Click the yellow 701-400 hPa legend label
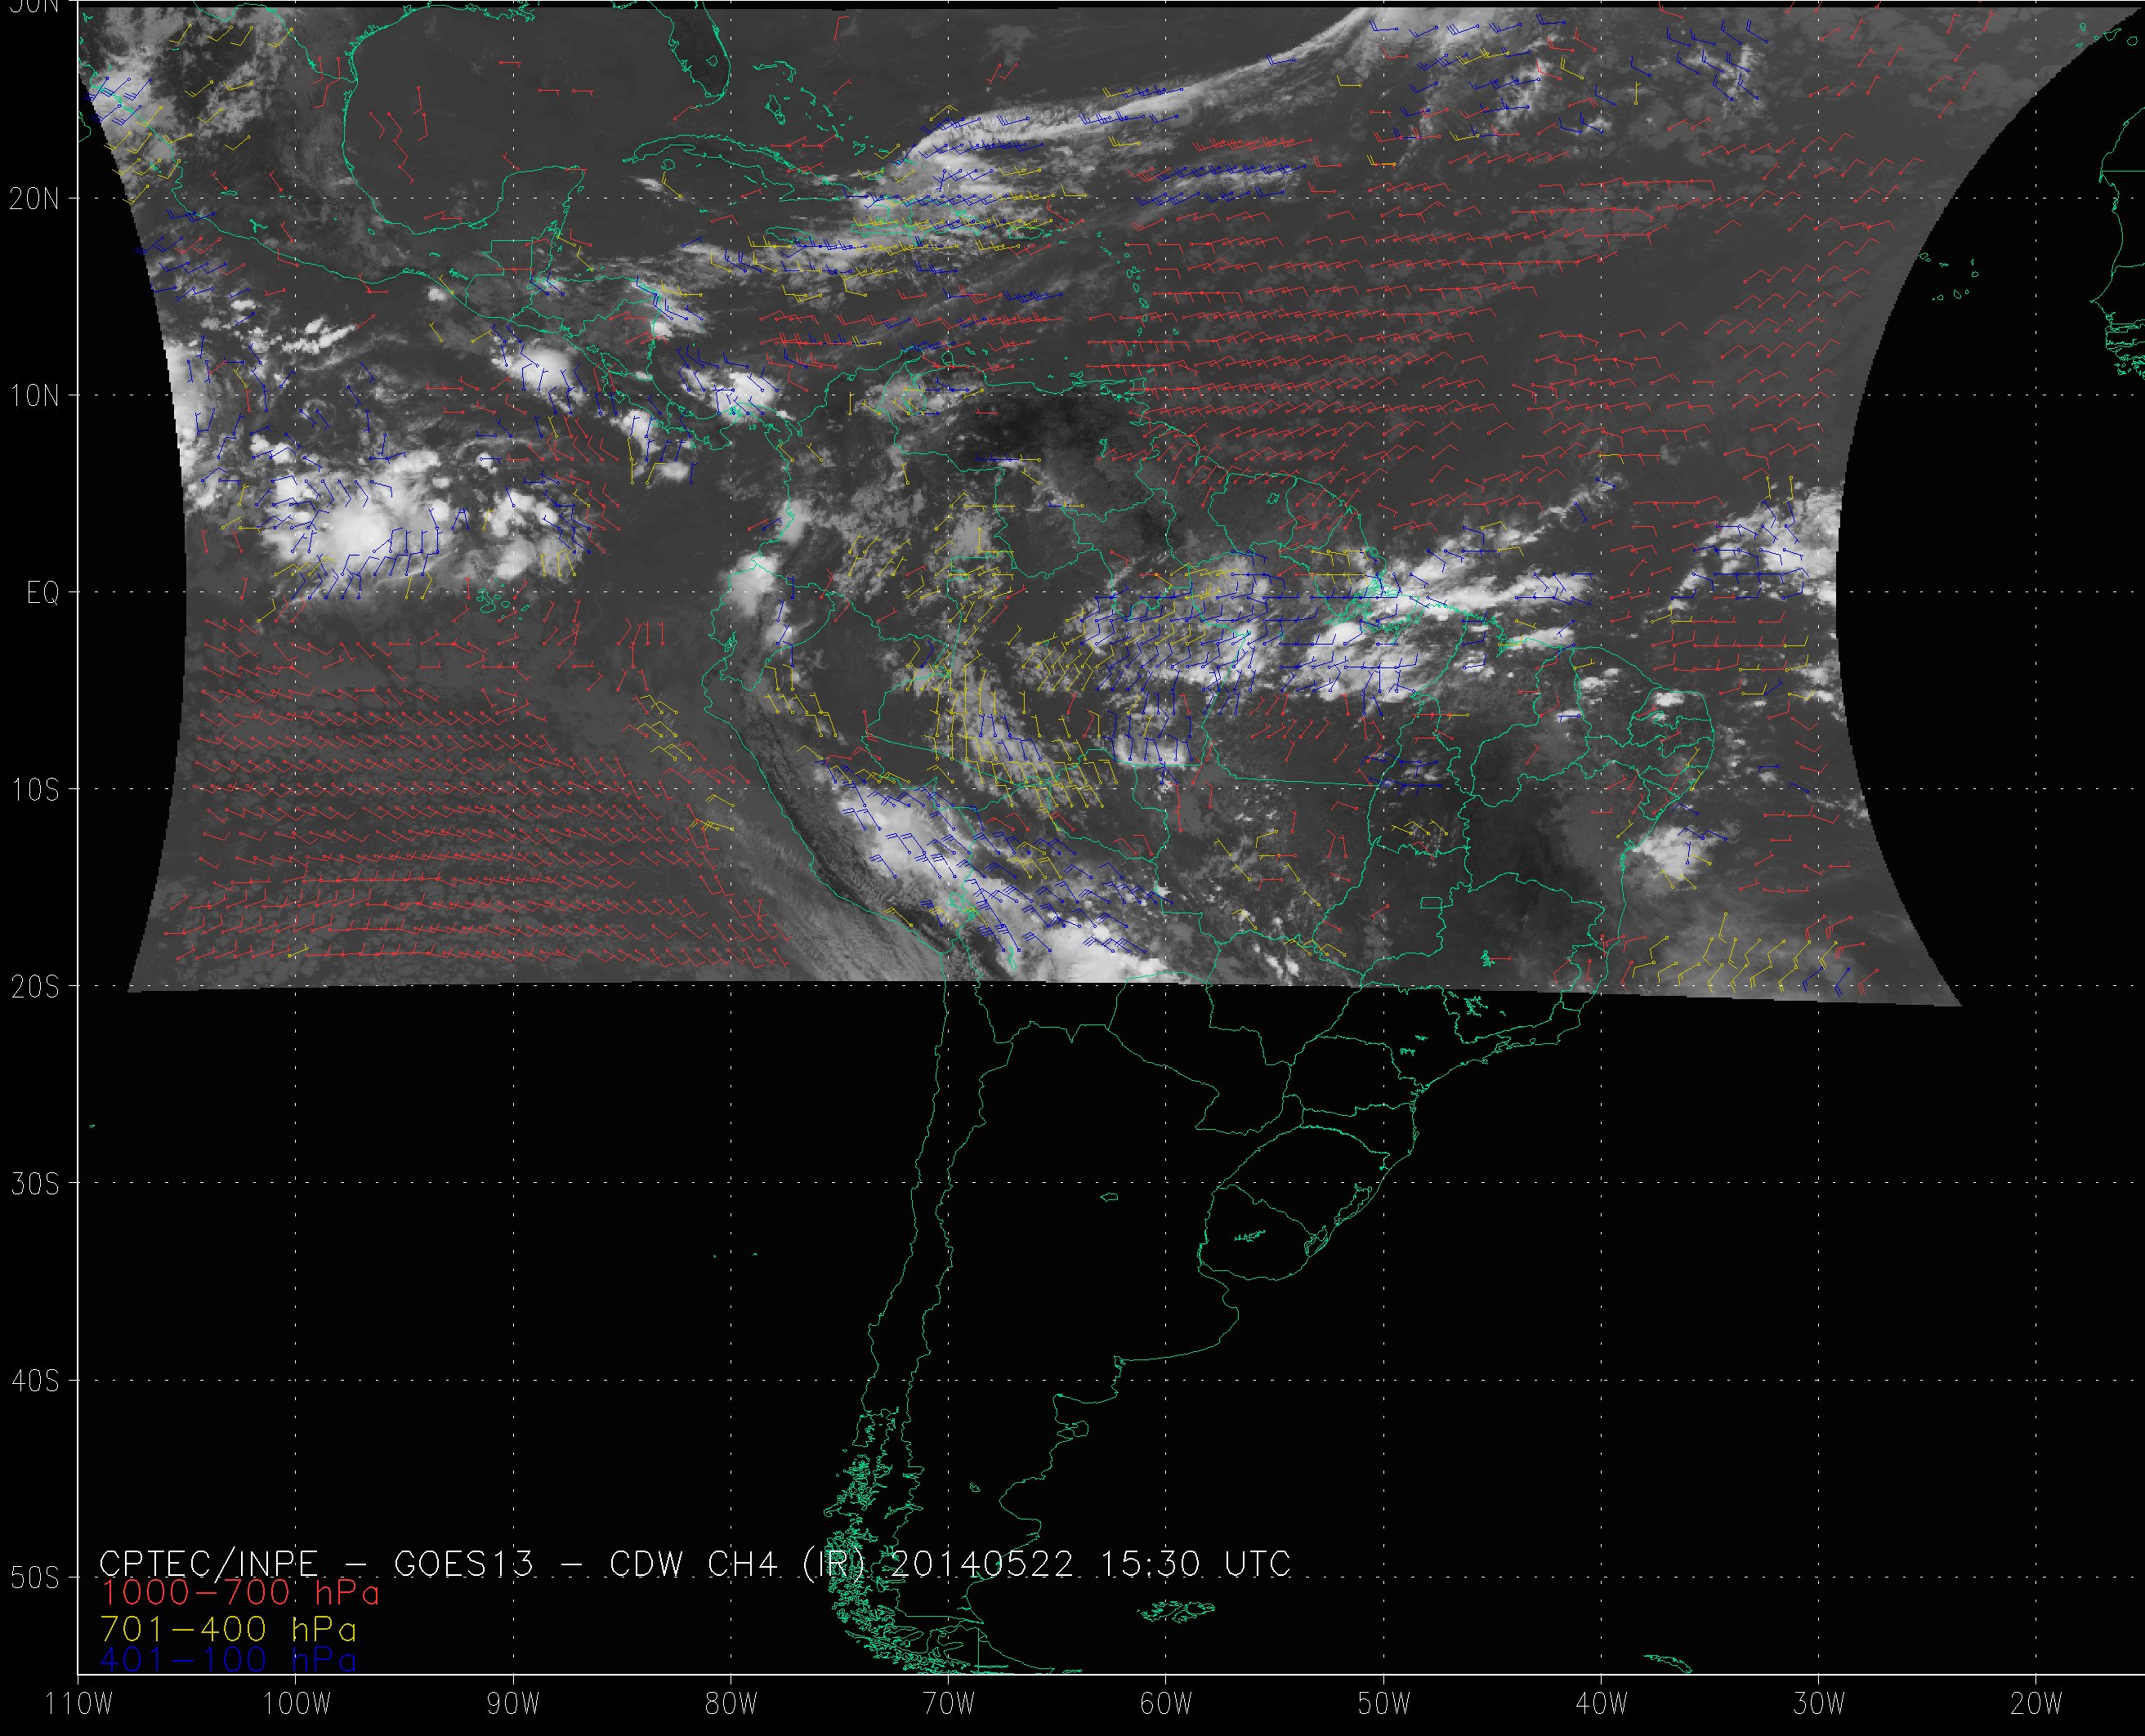Screen dimensions: 2145x1736 pyautogui.click(x=228, y=1628)
